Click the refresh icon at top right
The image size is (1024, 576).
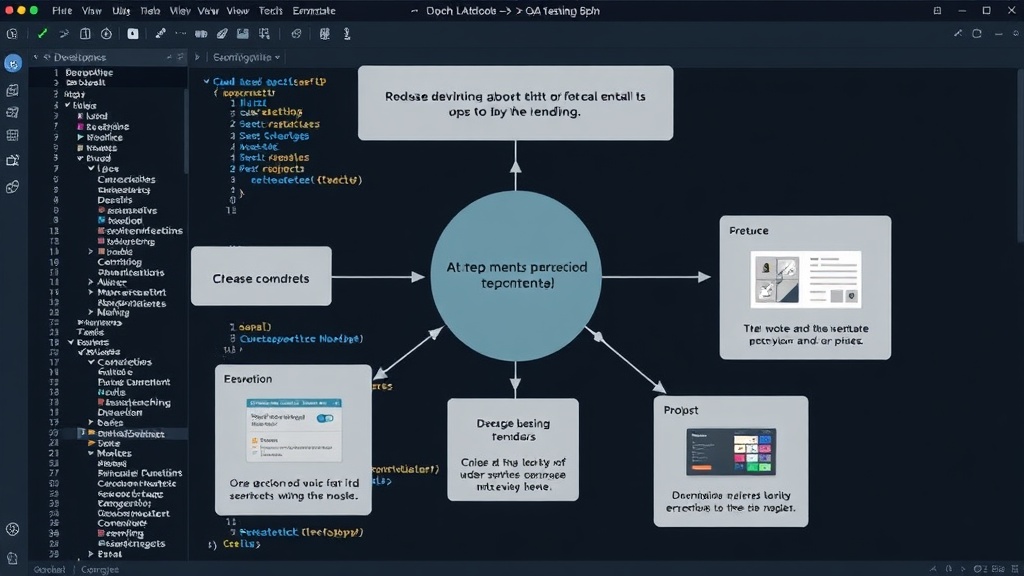(x=977, y=33)
